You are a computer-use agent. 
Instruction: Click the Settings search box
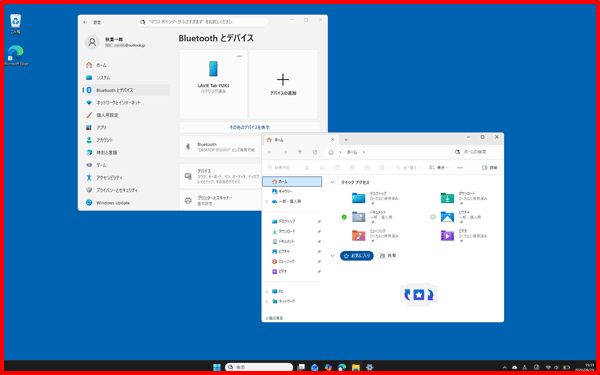203,22
